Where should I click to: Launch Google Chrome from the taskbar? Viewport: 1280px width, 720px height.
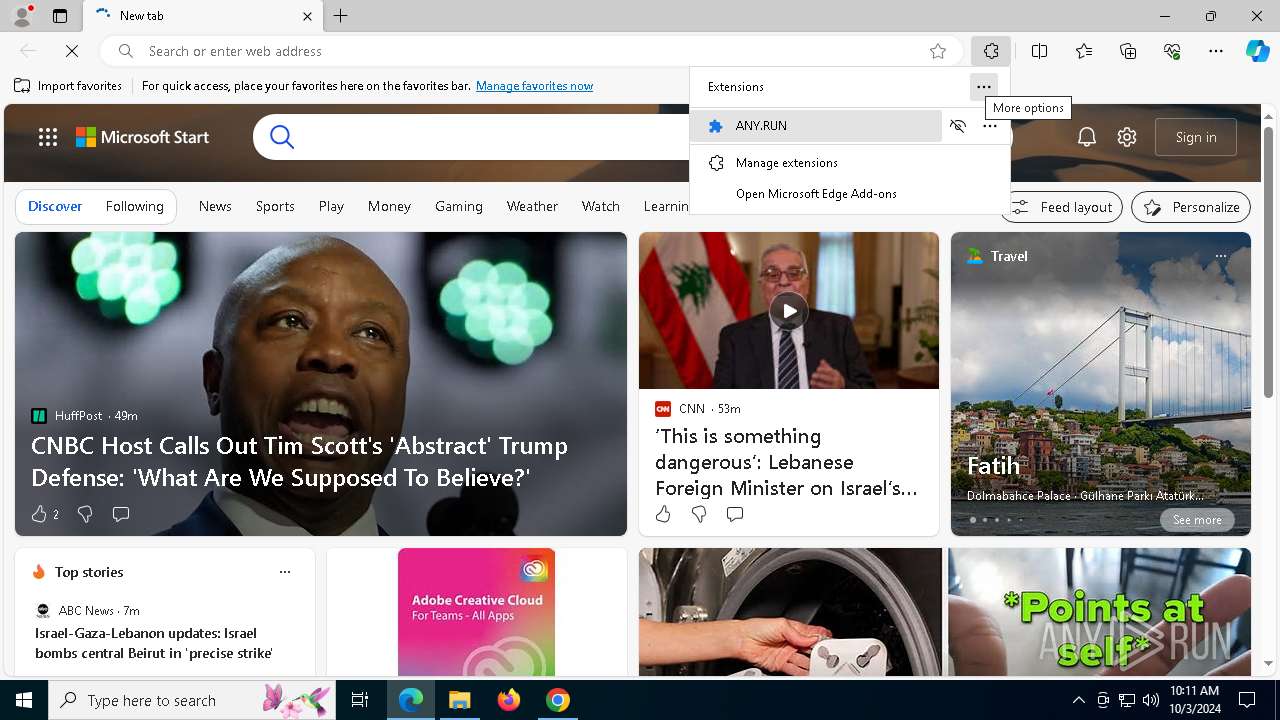[558, 700]
